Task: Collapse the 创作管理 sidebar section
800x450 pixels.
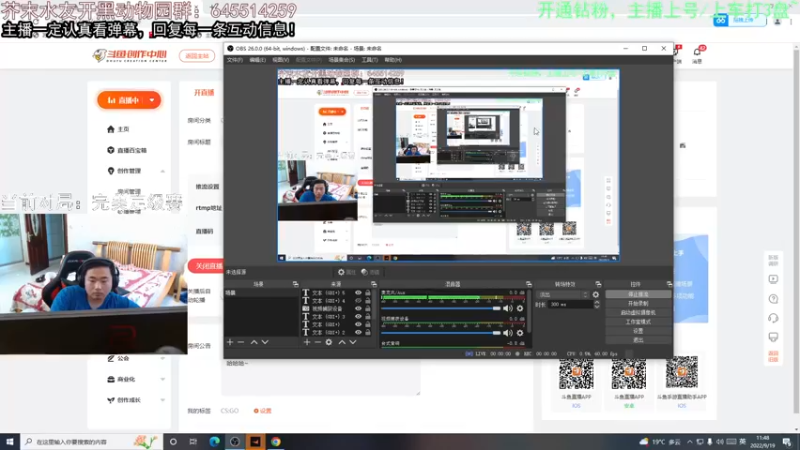Action: pyautogui.click(x=163, y=171)
